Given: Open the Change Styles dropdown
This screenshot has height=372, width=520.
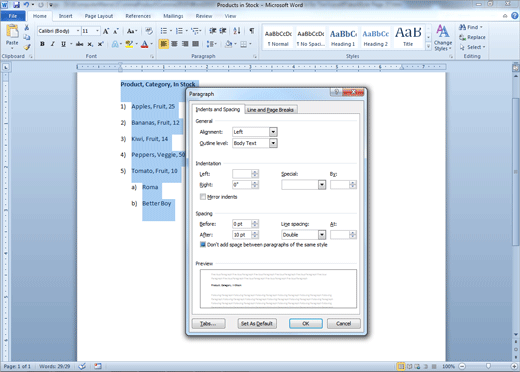Looking at the screenshot, I should coord(443,38).
